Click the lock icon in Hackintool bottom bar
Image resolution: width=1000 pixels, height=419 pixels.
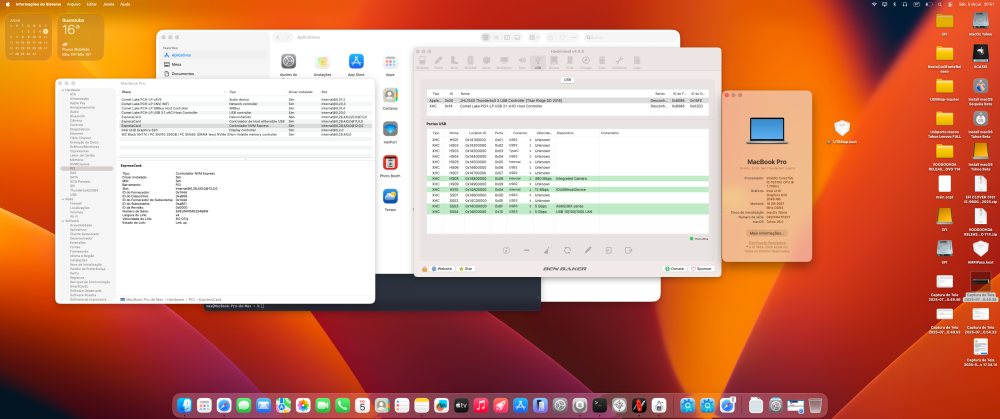[x=425, y=268]
